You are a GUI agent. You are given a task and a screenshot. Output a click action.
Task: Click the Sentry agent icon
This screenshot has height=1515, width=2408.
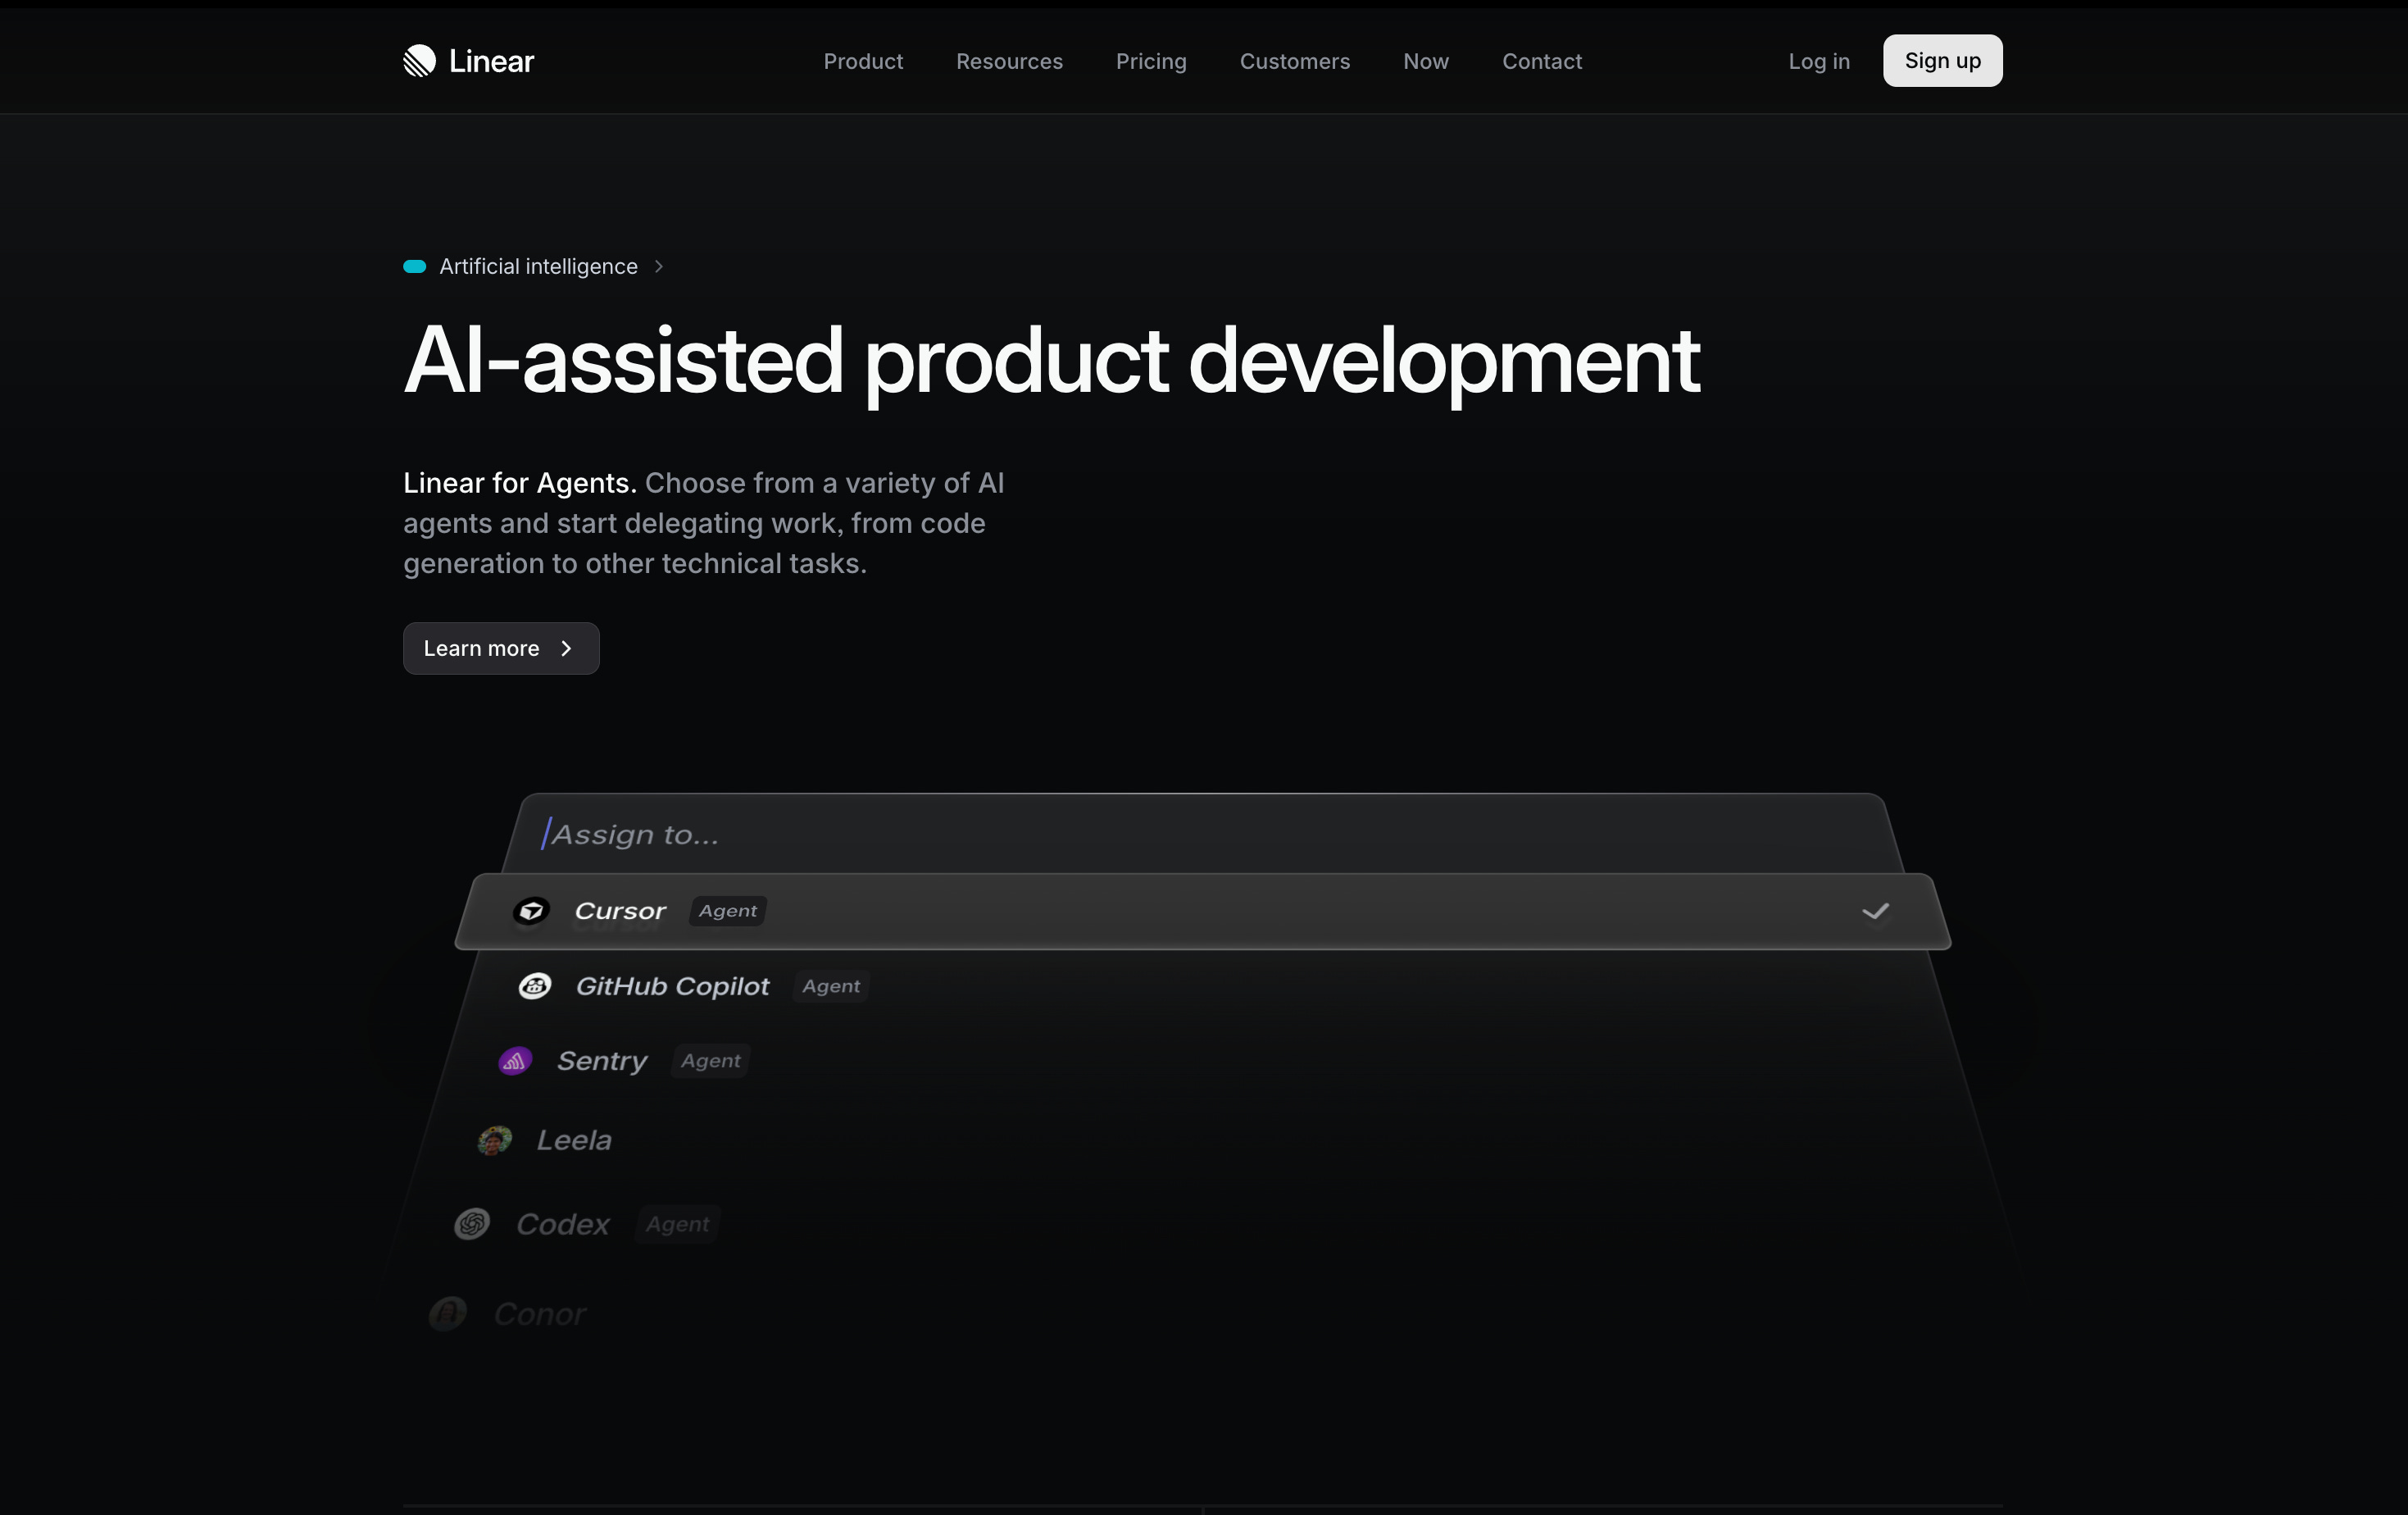(515, 1061)
